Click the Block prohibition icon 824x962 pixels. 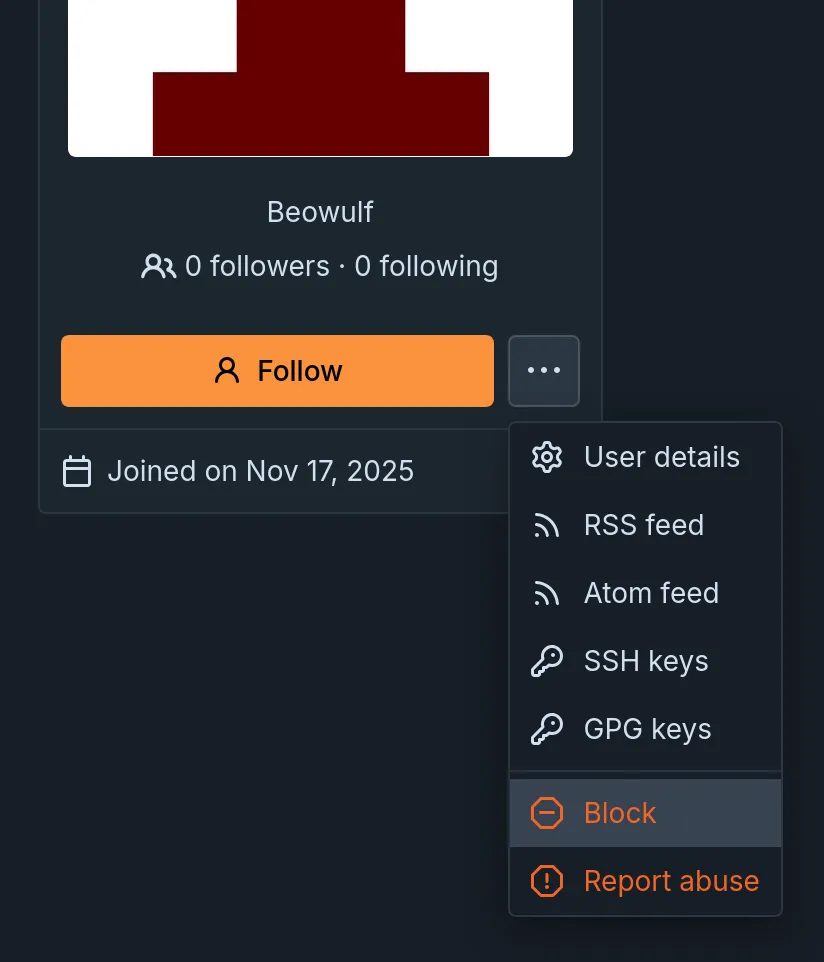click(x=547, y=813)
